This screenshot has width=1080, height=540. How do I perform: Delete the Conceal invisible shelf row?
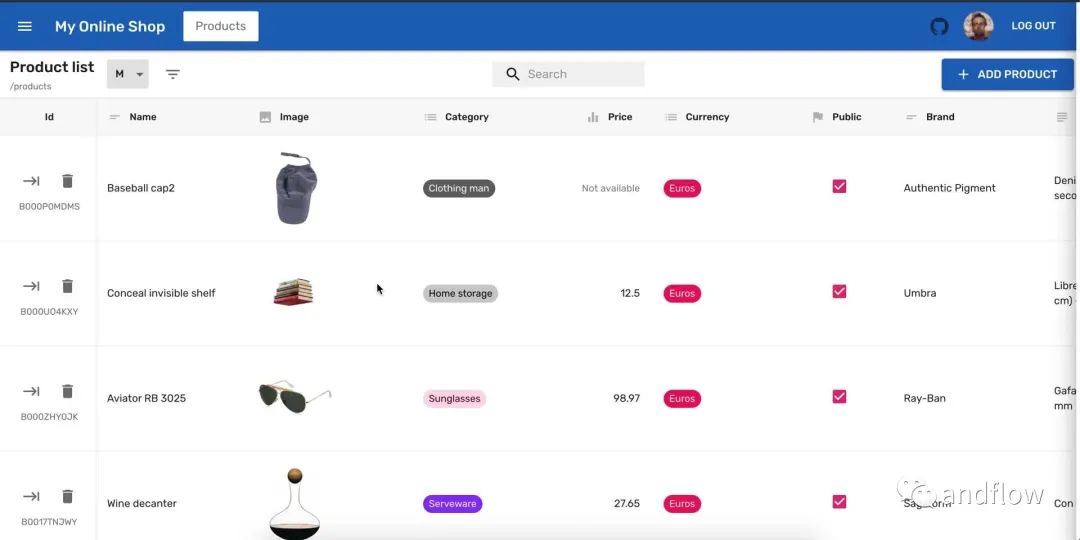(x=68, y=286)
